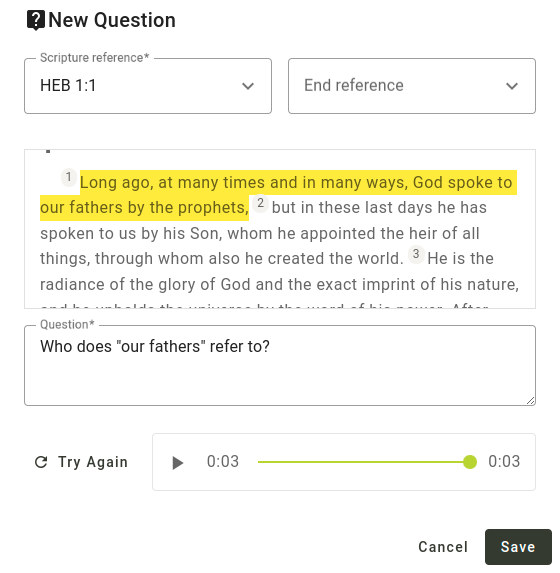Select verse number 3 marker

(416, 254)
